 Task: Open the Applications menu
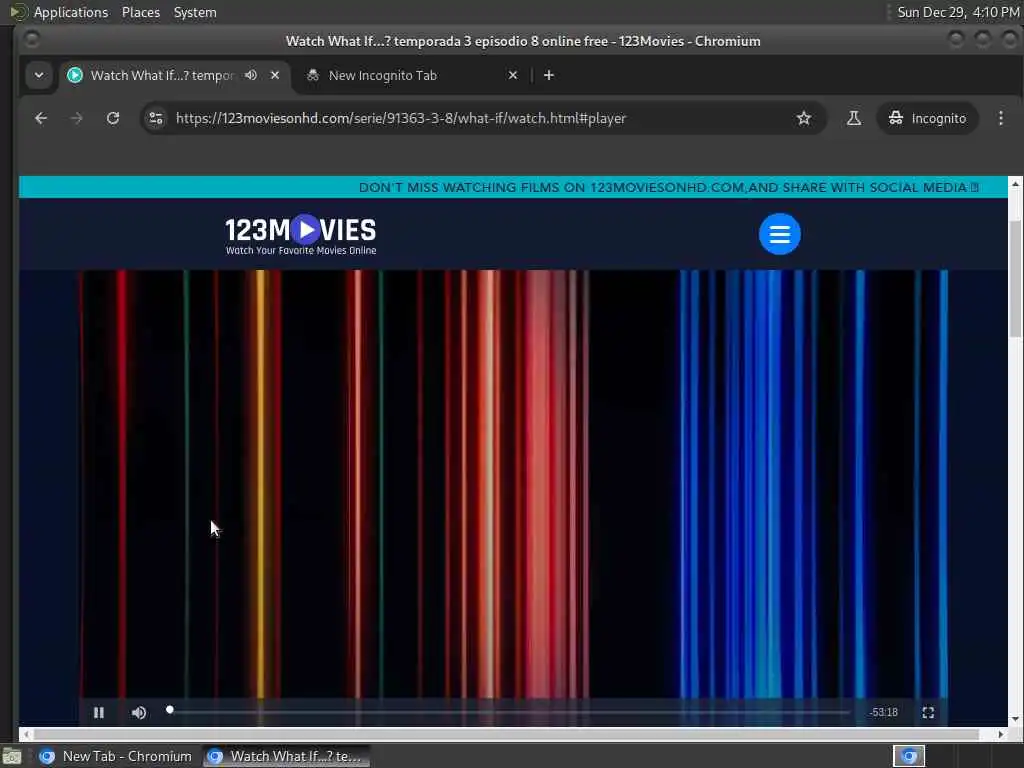coord(71,12)
